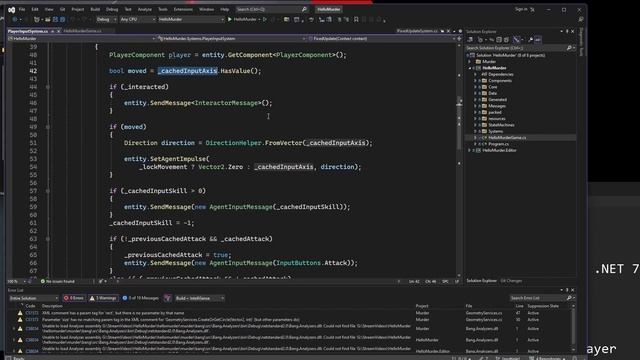
Task: Collapse the code block at line 44
Action: tap(48, 87)
